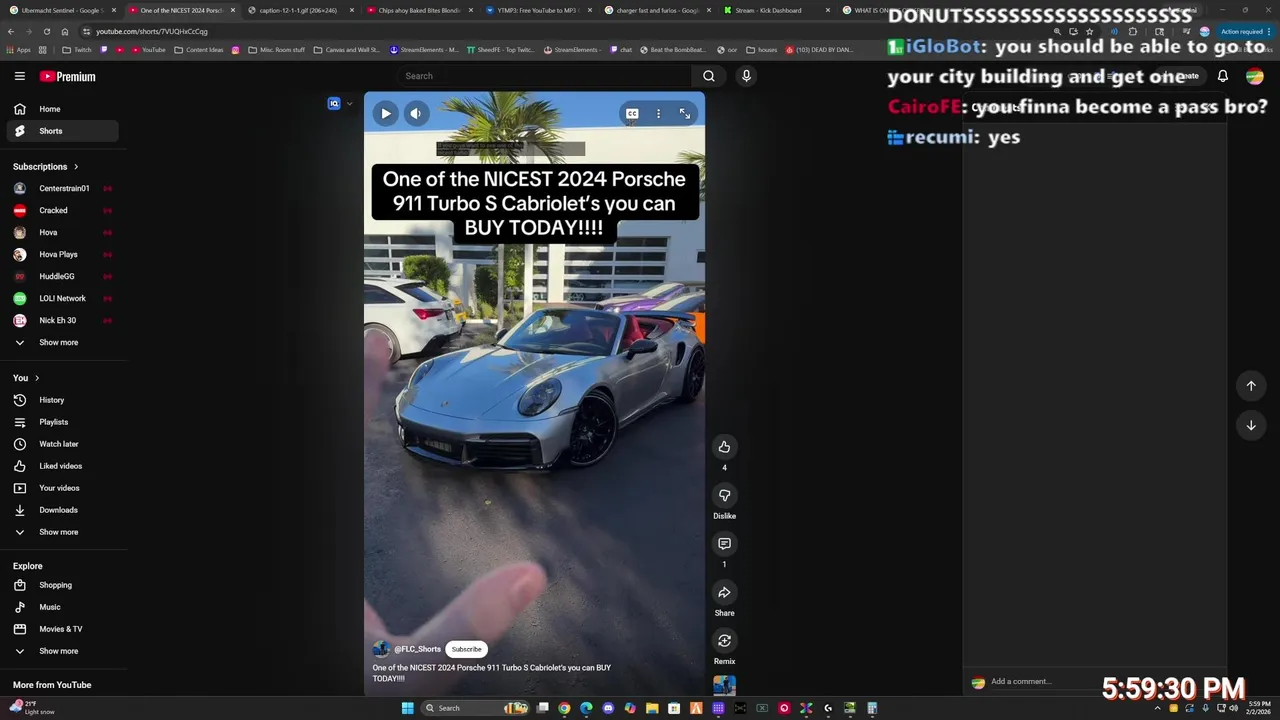1280x720 pixels.
Task: Open Watch later list
Action: click(62, 444)
